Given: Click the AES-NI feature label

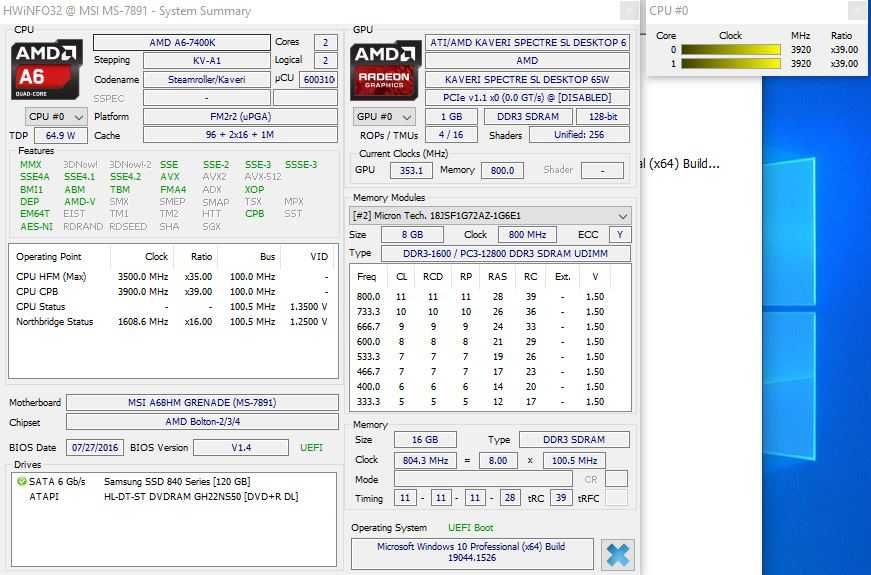Looking at the screenshot, I should 37,227.
